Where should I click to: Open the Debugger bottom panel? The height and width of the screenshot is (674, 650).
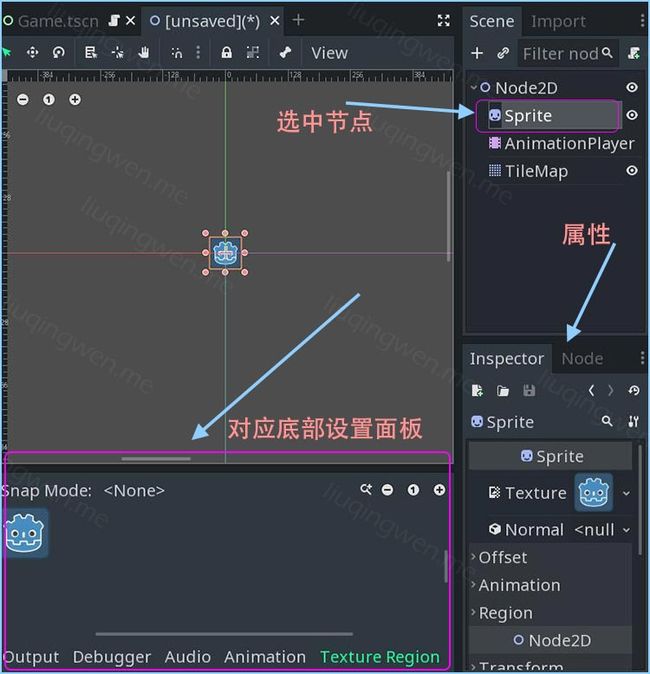click(112, 657)
